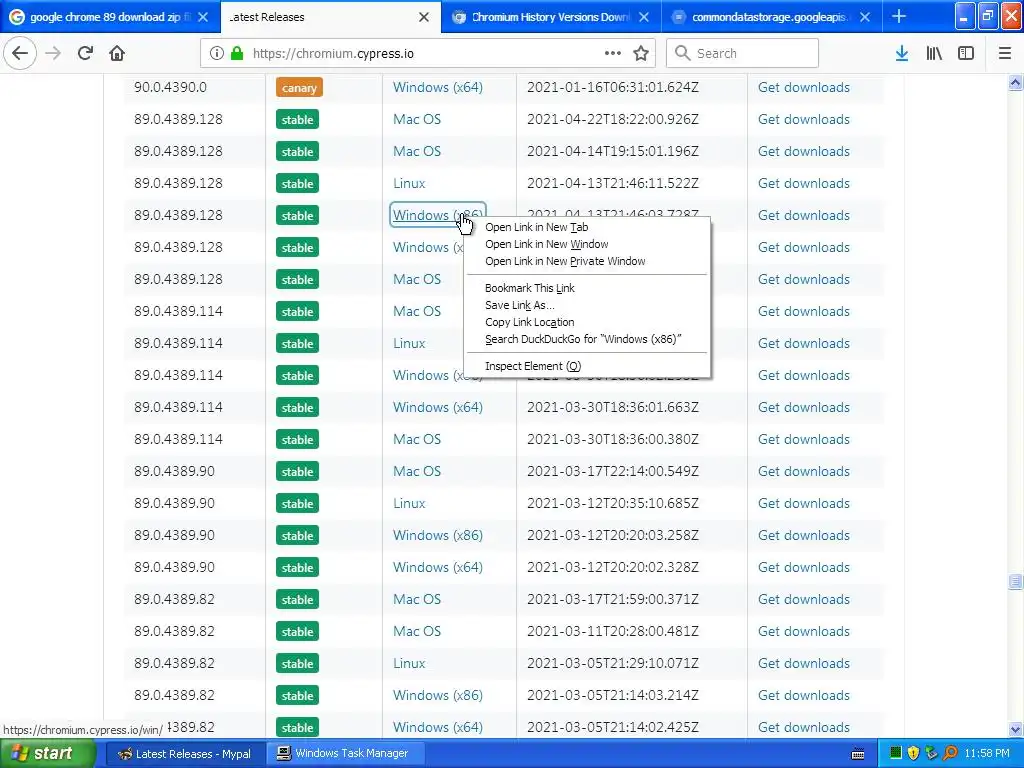Viewport: 1024px width, 768px height.
Task: Click the scrollbar down arrow
Action: (1015, 729)
